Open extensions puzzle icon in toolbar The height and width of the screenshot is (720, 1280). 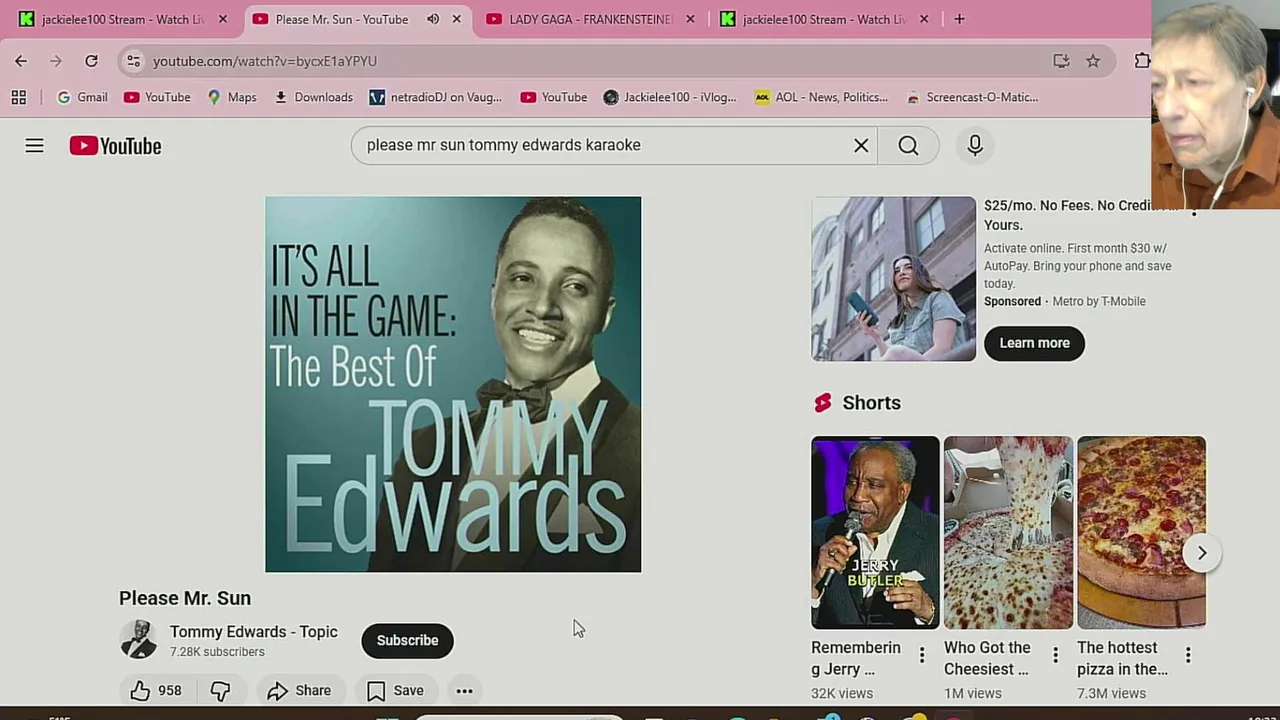[1142, 61]
